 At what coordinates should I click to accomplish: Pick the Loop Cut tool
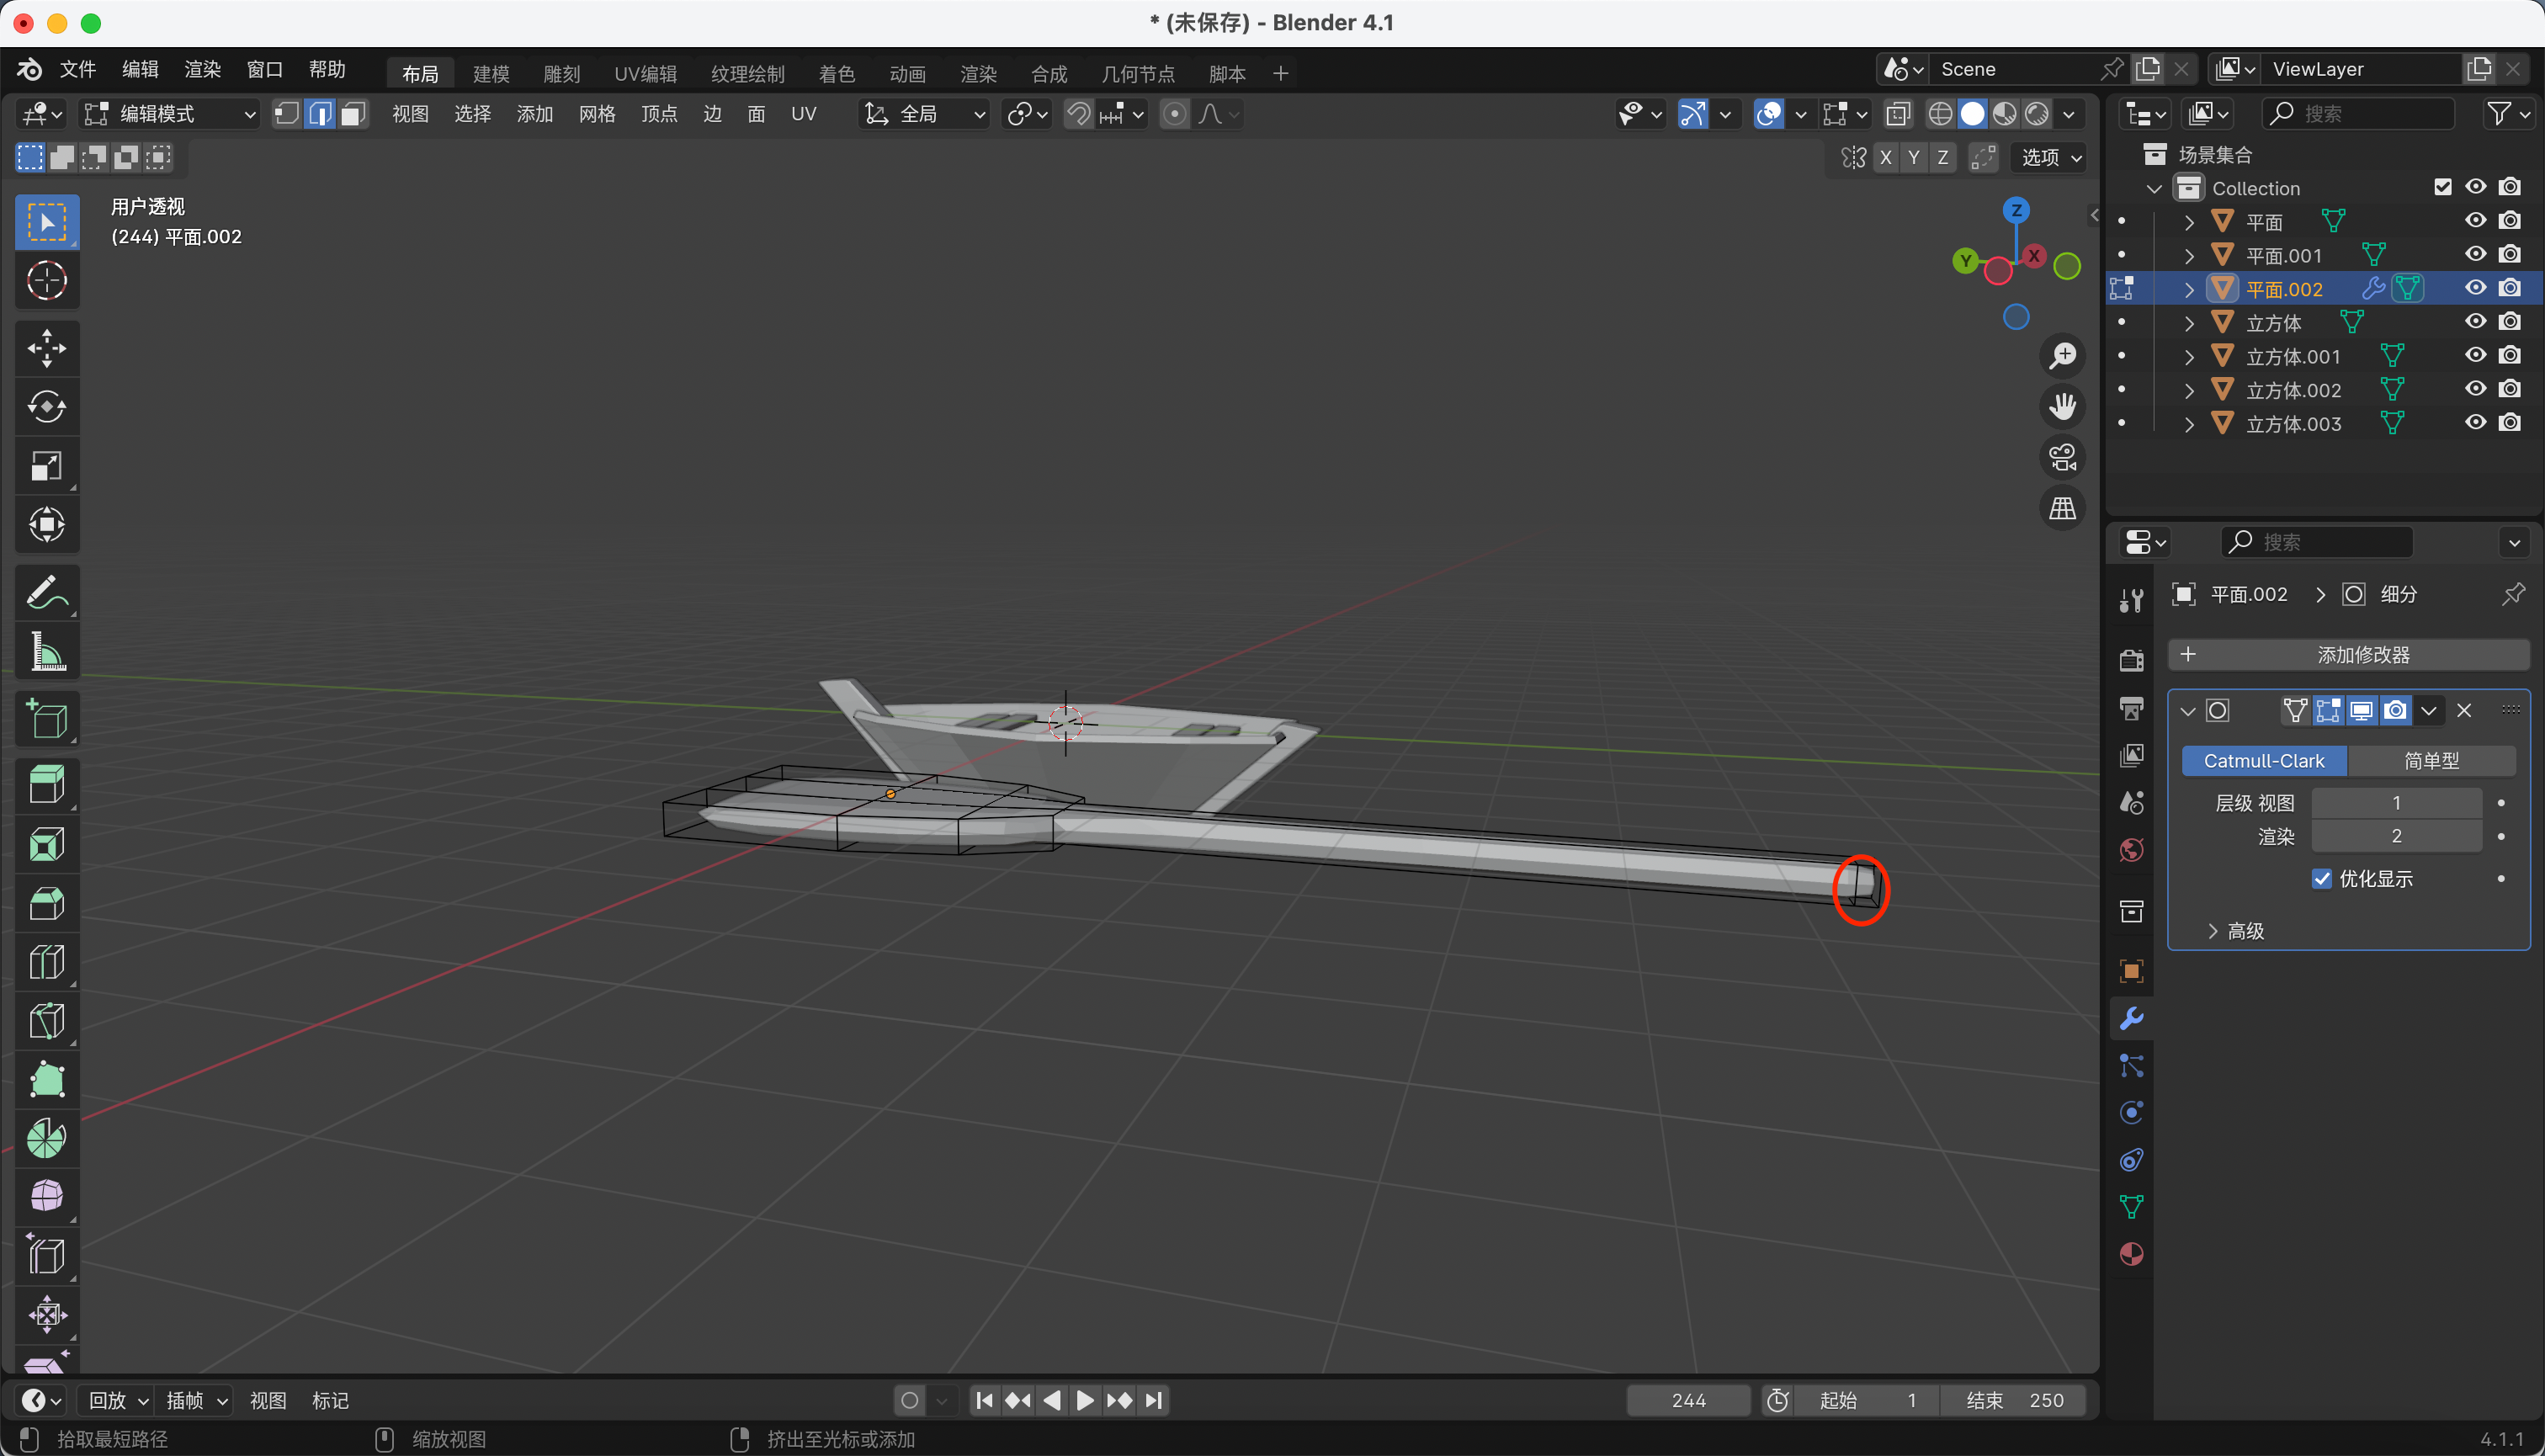click(x=46, y=962)
